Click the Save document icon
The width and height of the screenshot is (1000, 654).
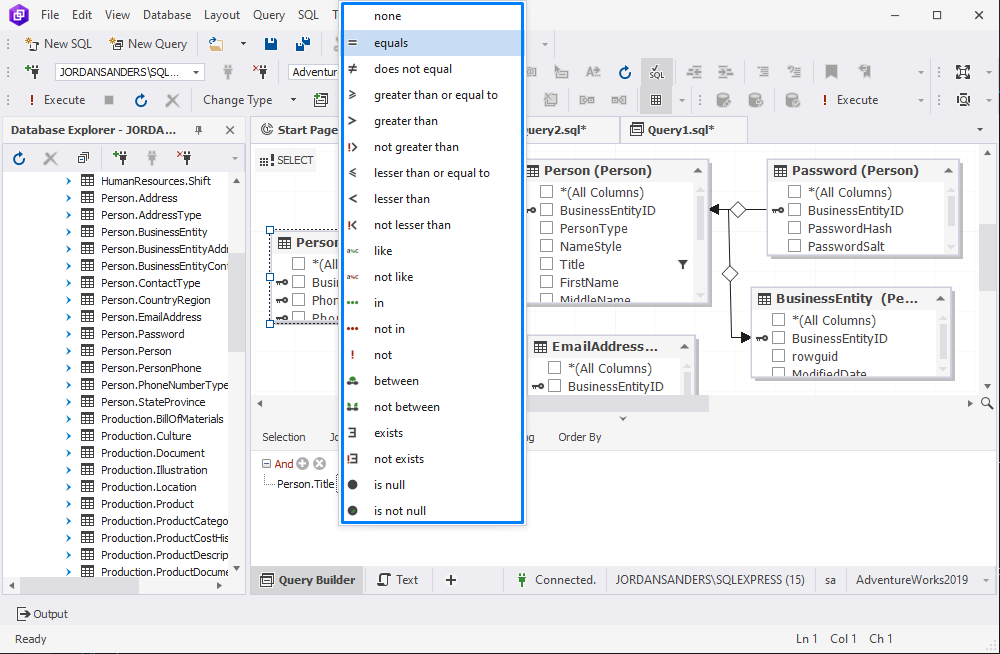tap(271, 43)
